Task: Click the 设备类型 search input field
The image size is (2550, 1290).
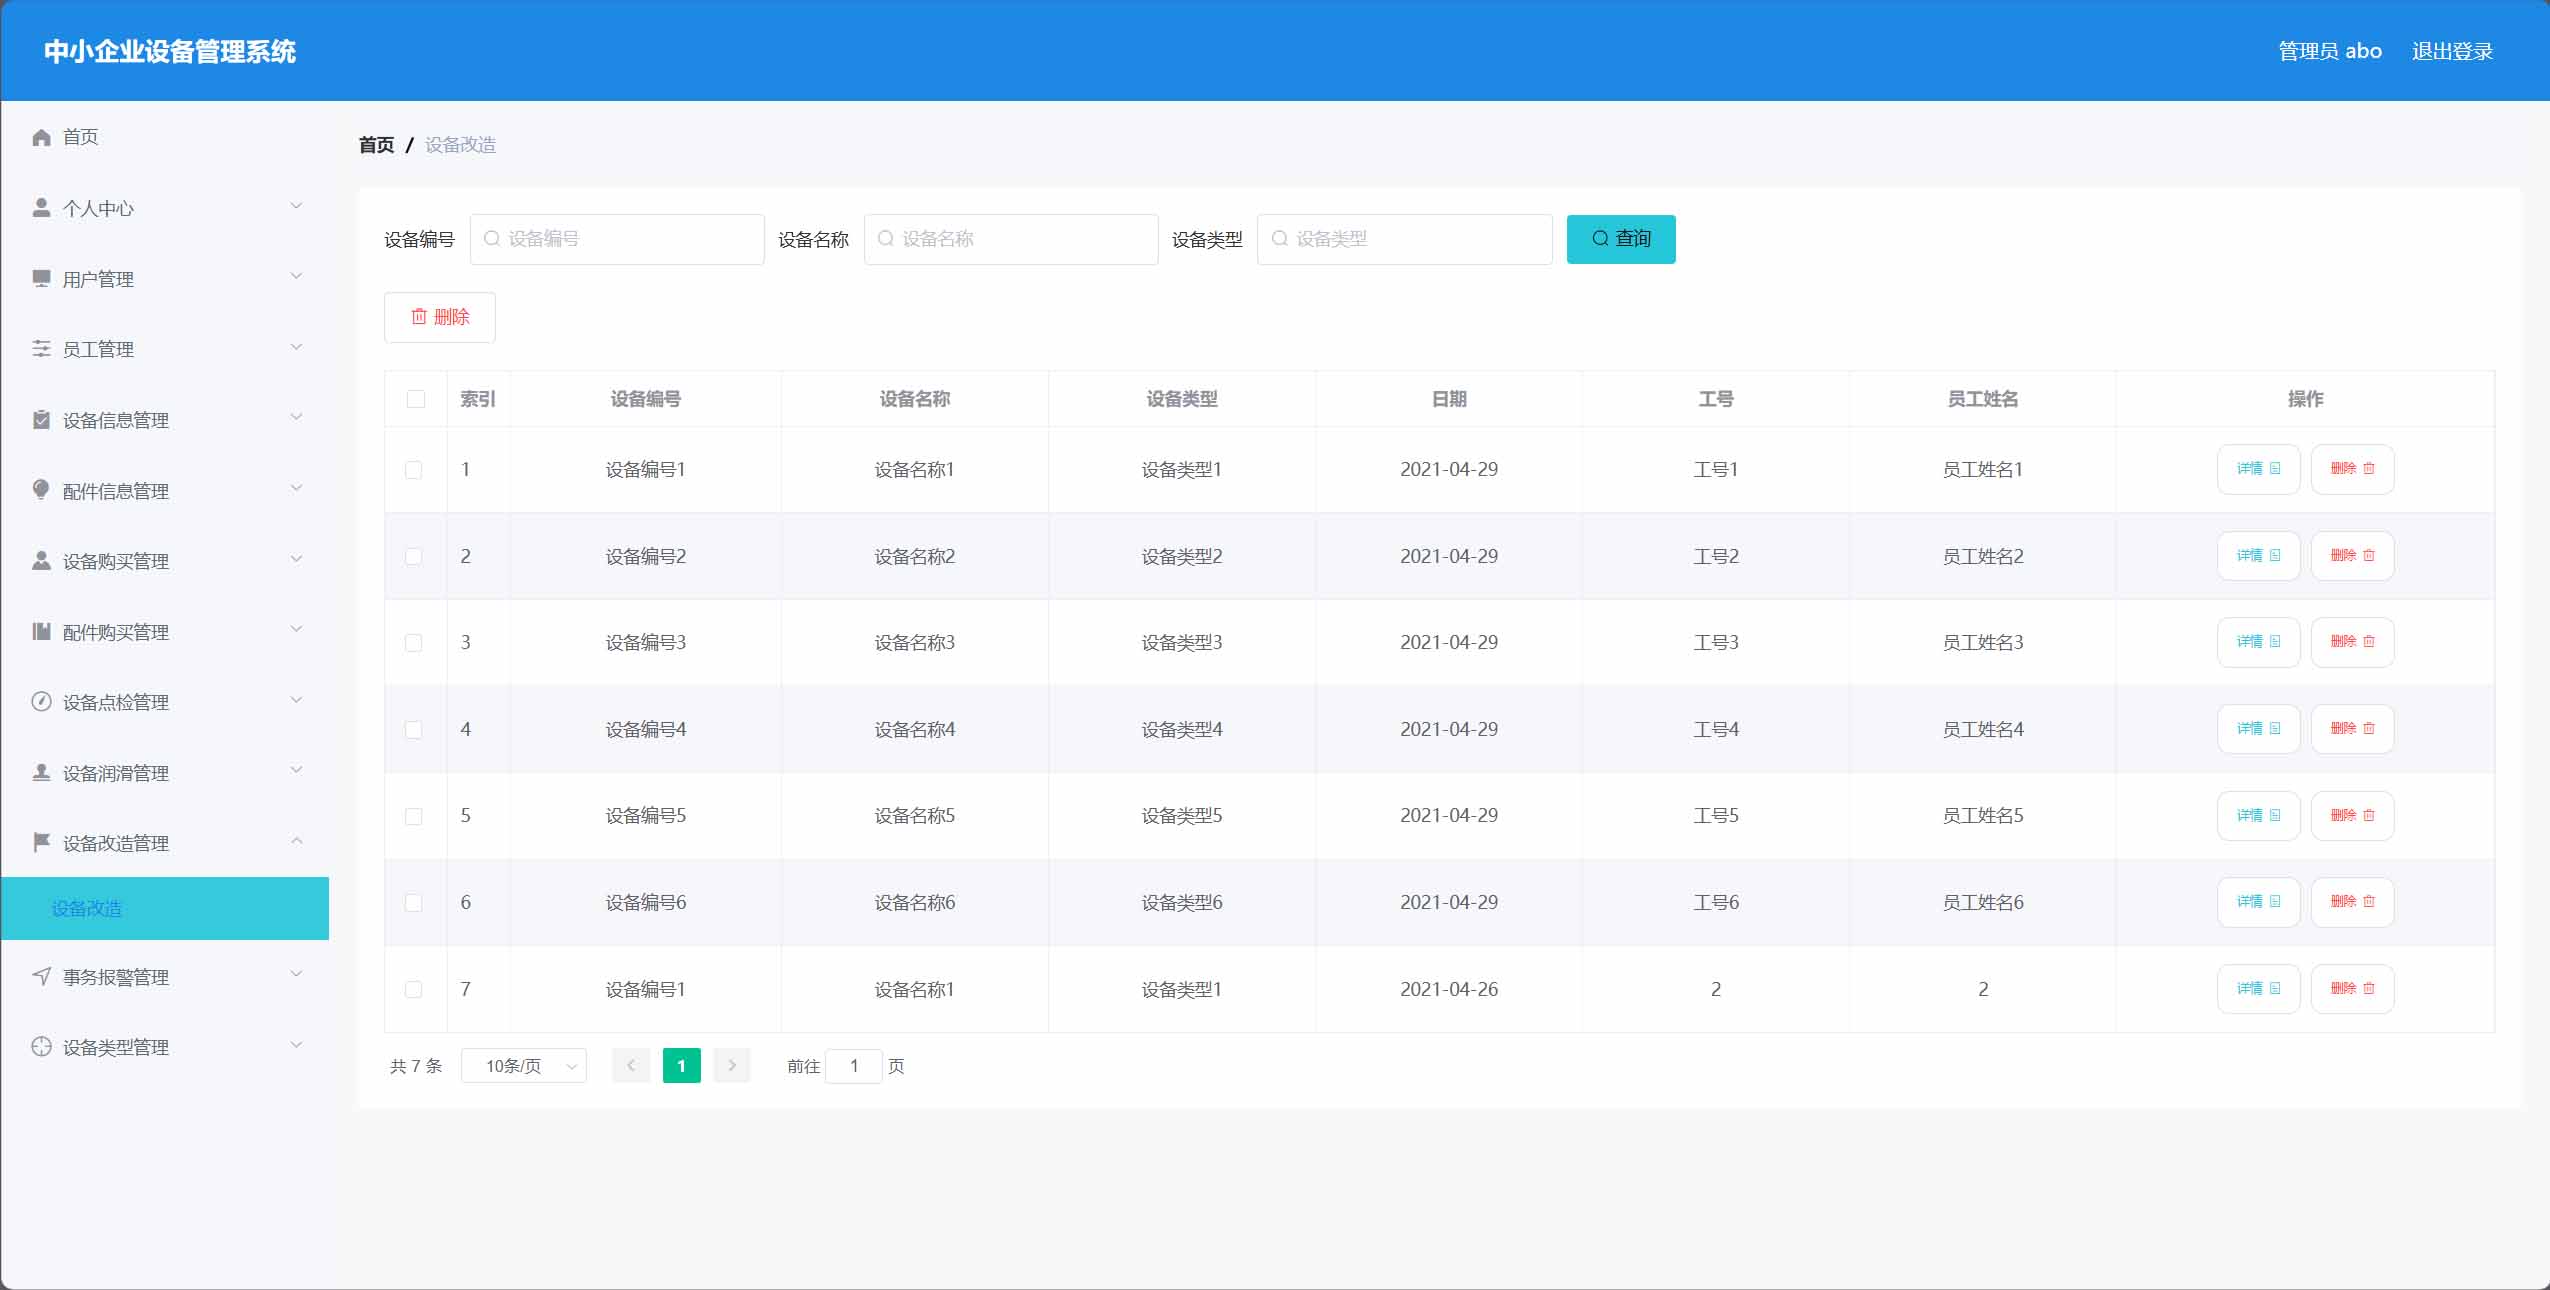Action: [1405, 239]
